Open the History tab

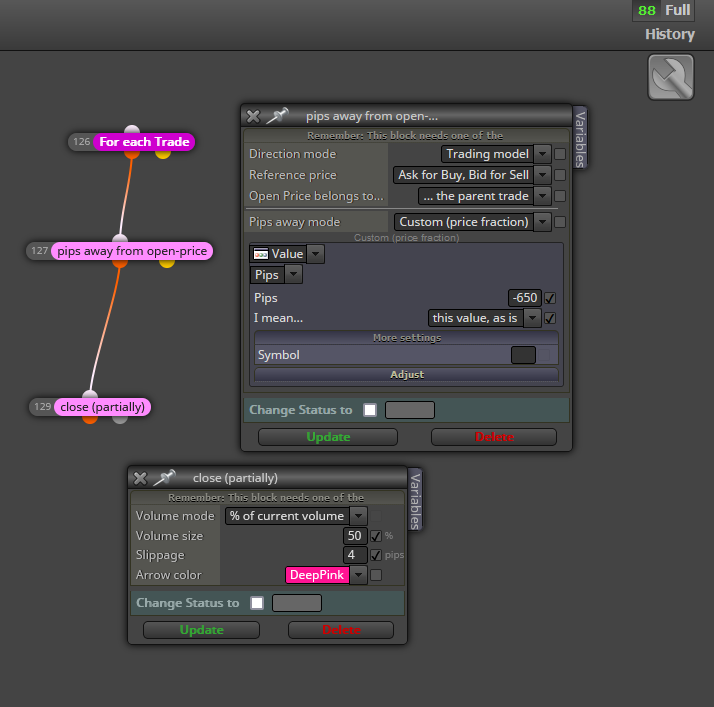tap(670, 34)
